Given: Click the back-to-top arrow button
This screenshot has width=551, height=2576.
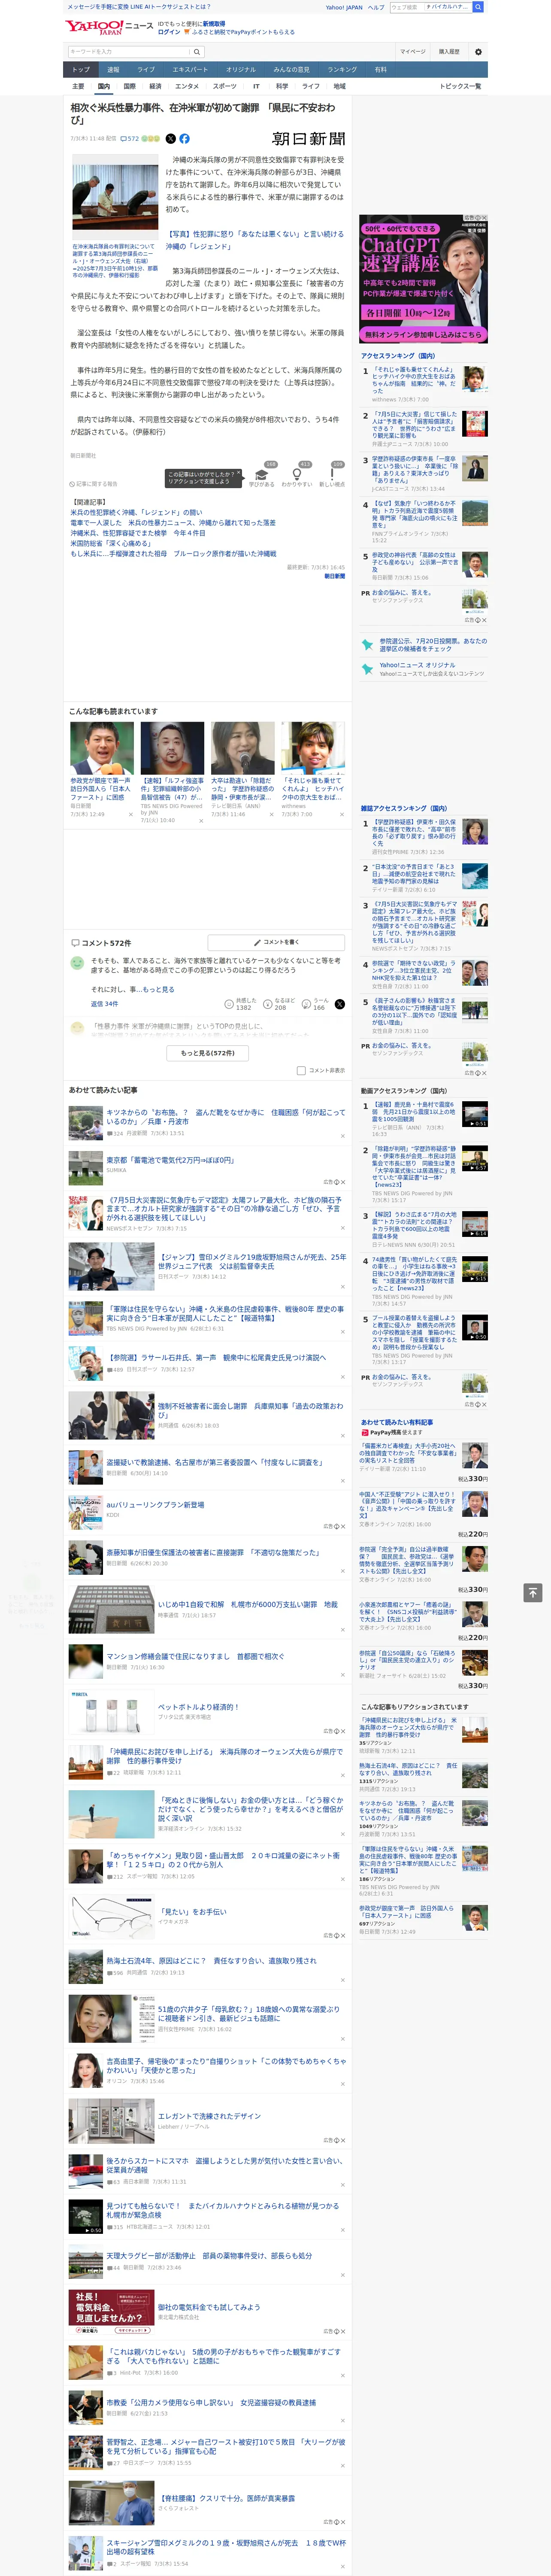Looking at the screenshot, I should 533,1592.
